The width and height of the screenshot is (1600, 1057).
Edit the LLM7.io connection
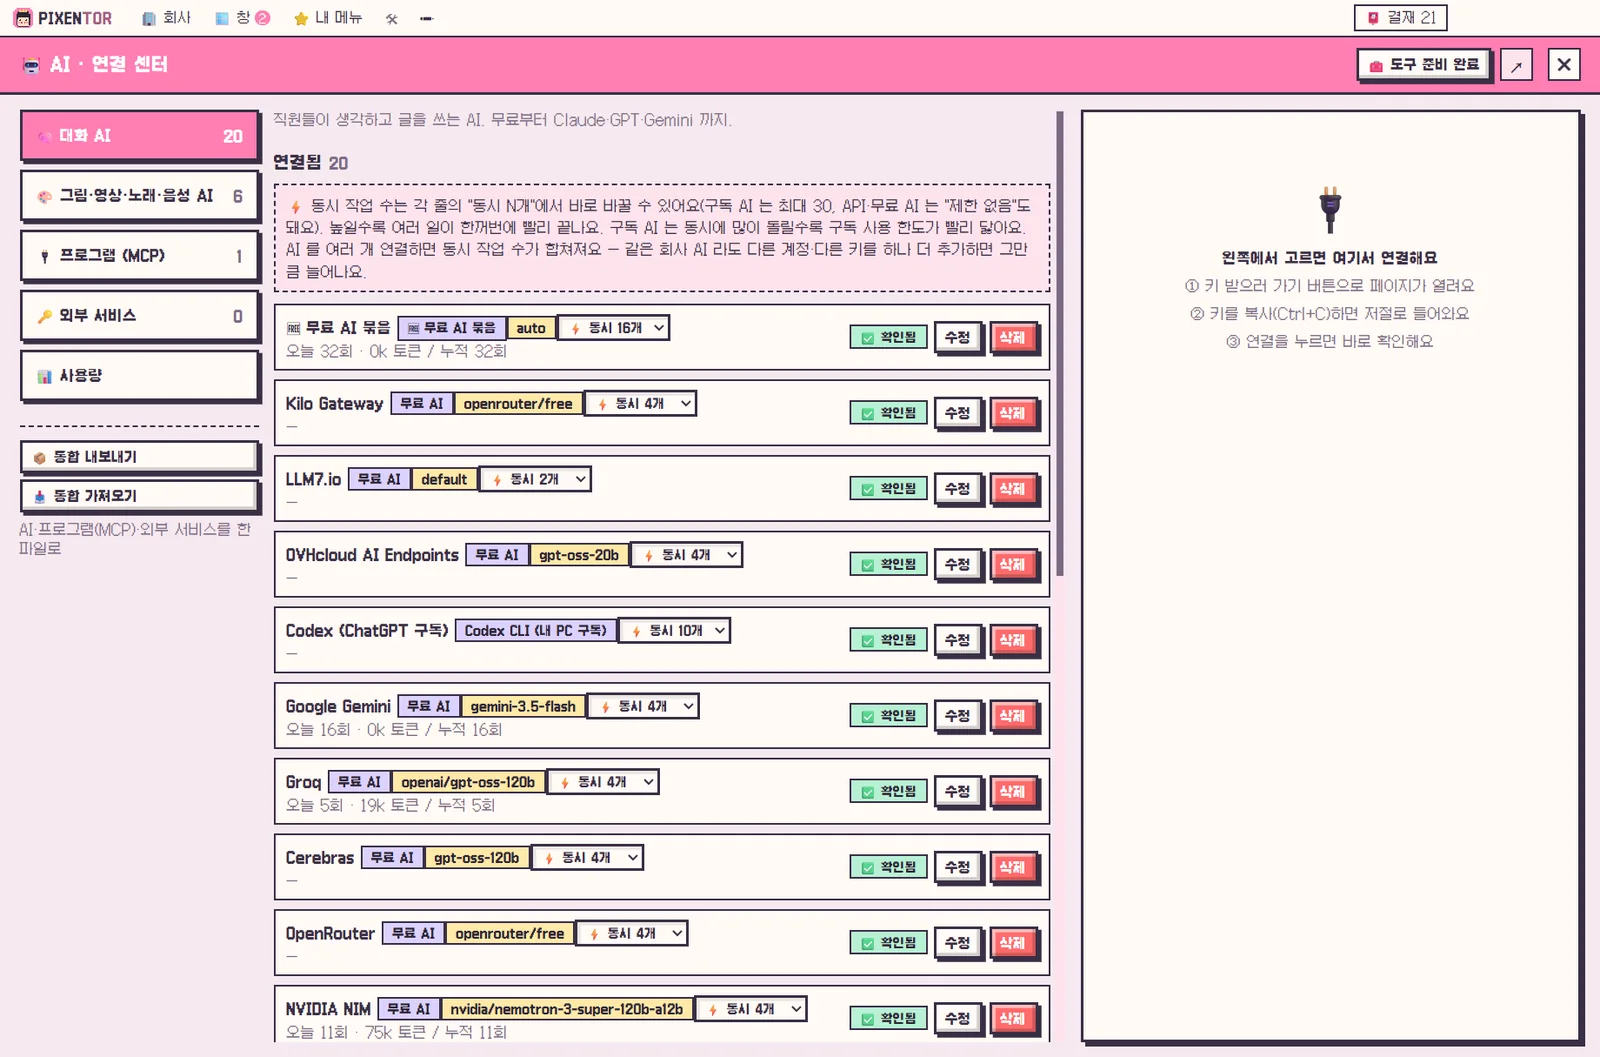pos(958,489)
